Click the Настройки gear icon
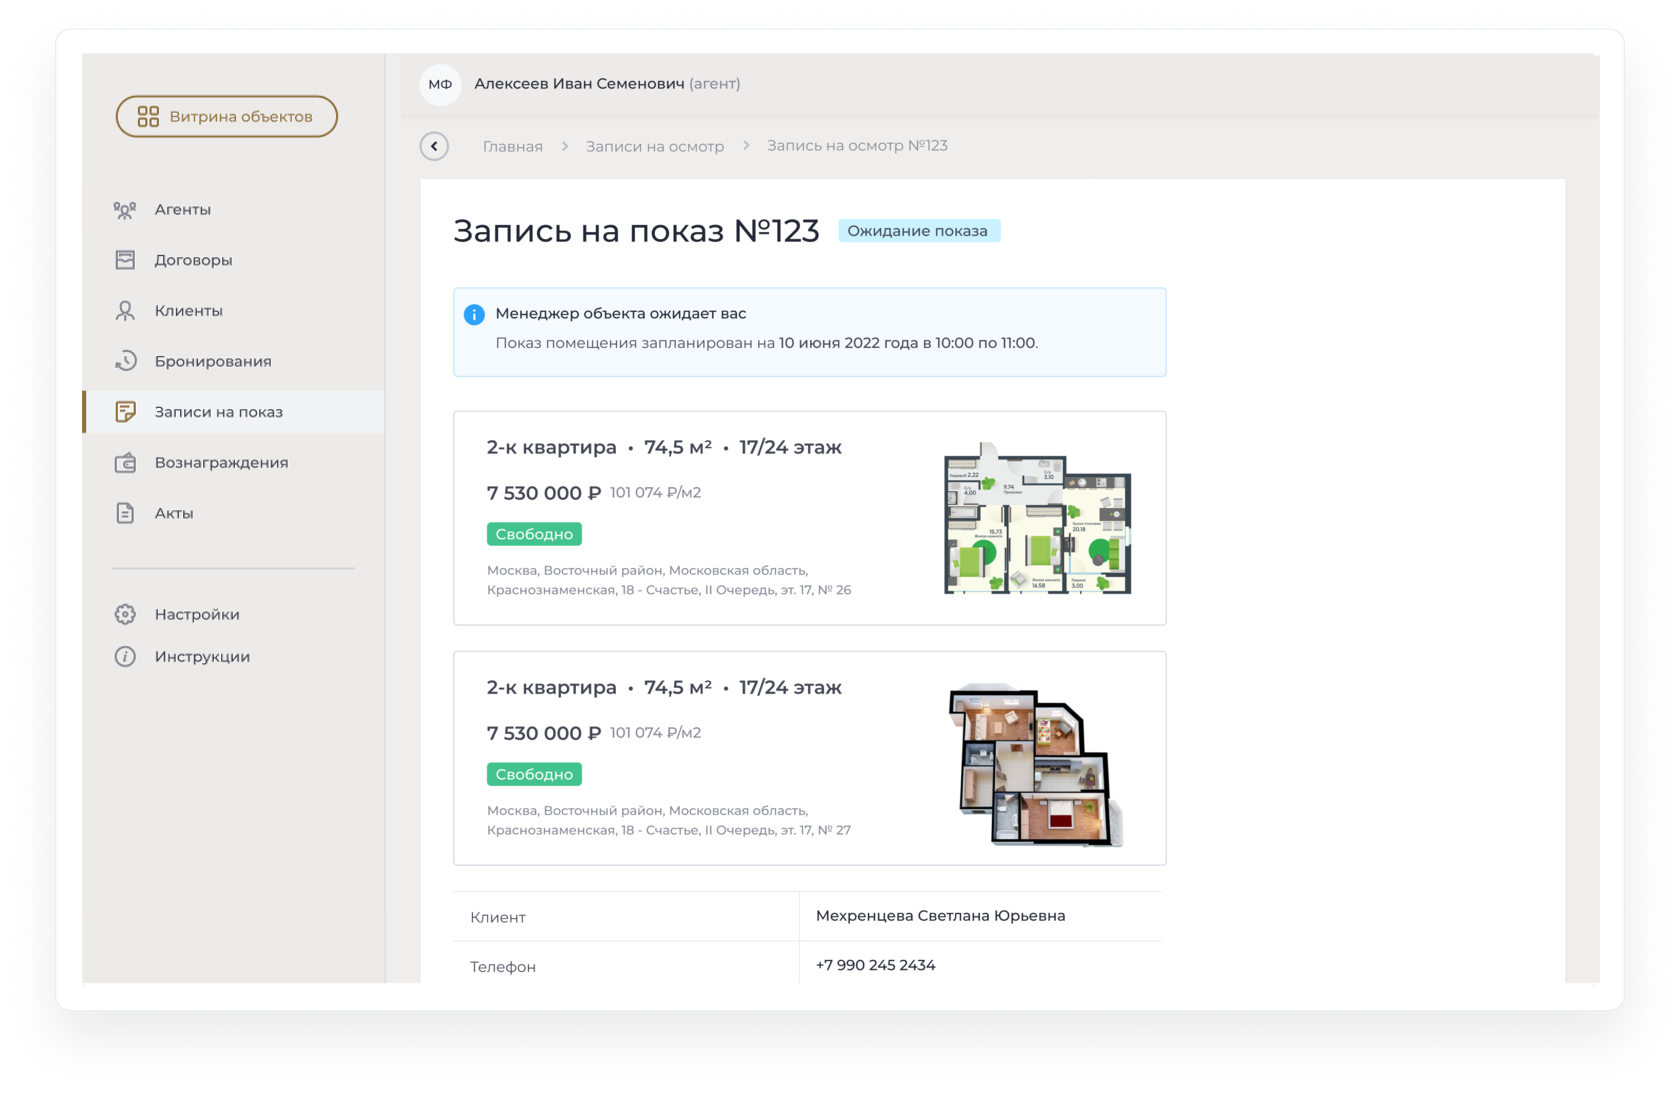The height and width of the screenshot is (1093, 1680). (125, 614)
